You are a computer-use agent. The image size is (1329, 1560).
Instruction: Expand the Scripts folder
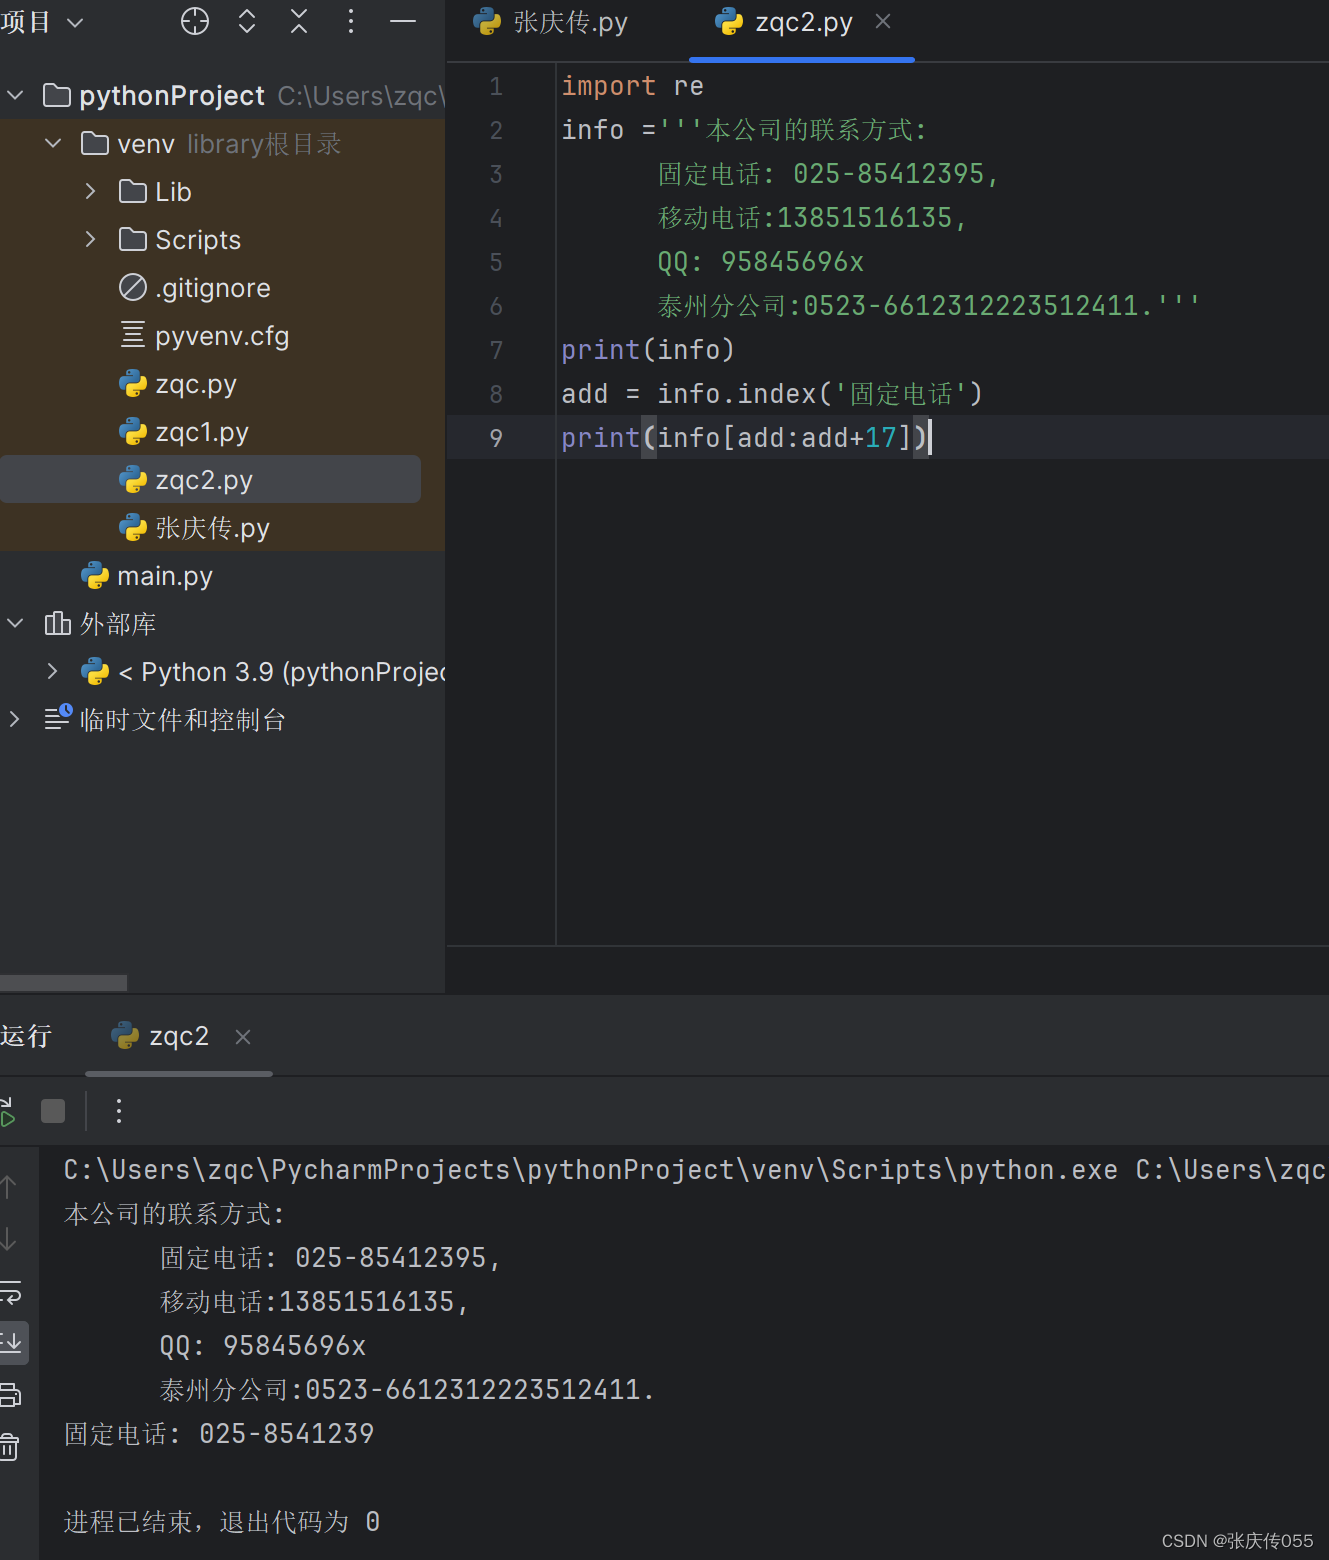click(90, 239)
